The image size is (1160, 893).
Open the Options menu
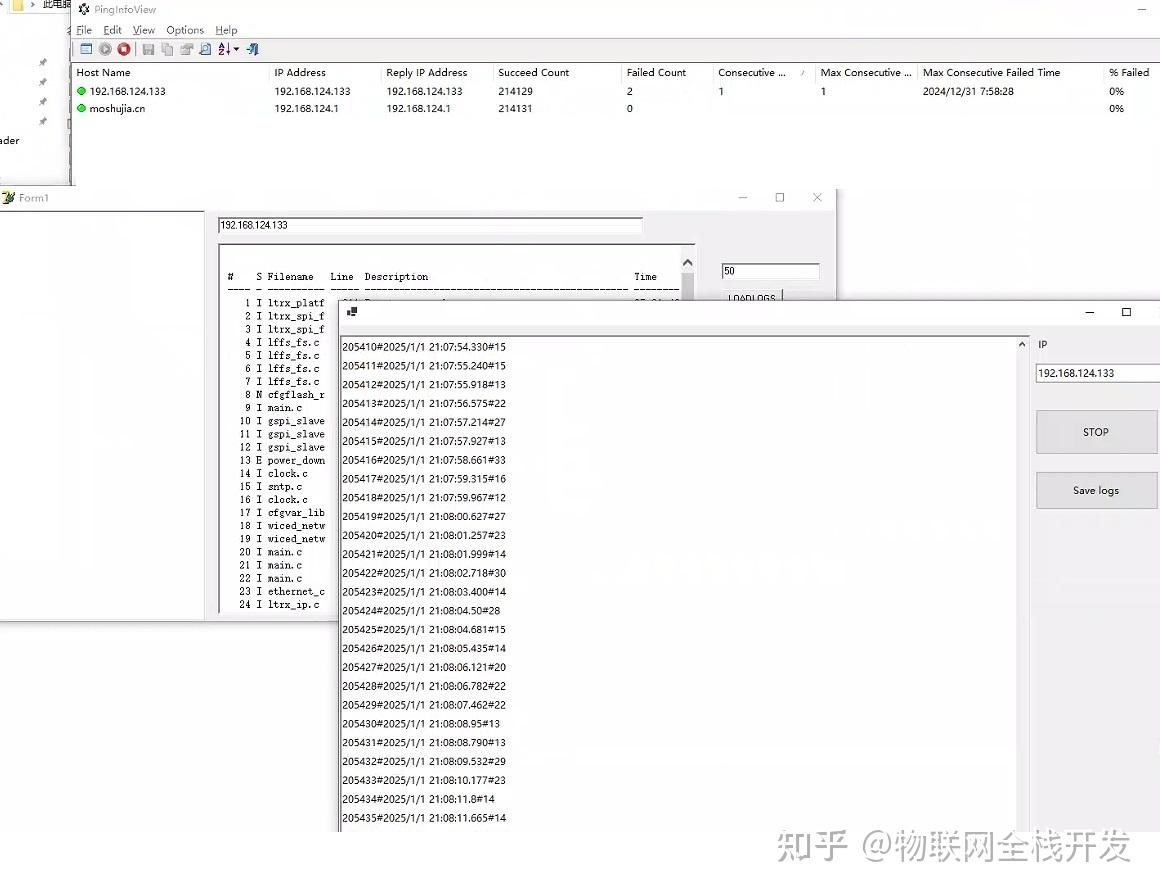[x=184, y=30]
